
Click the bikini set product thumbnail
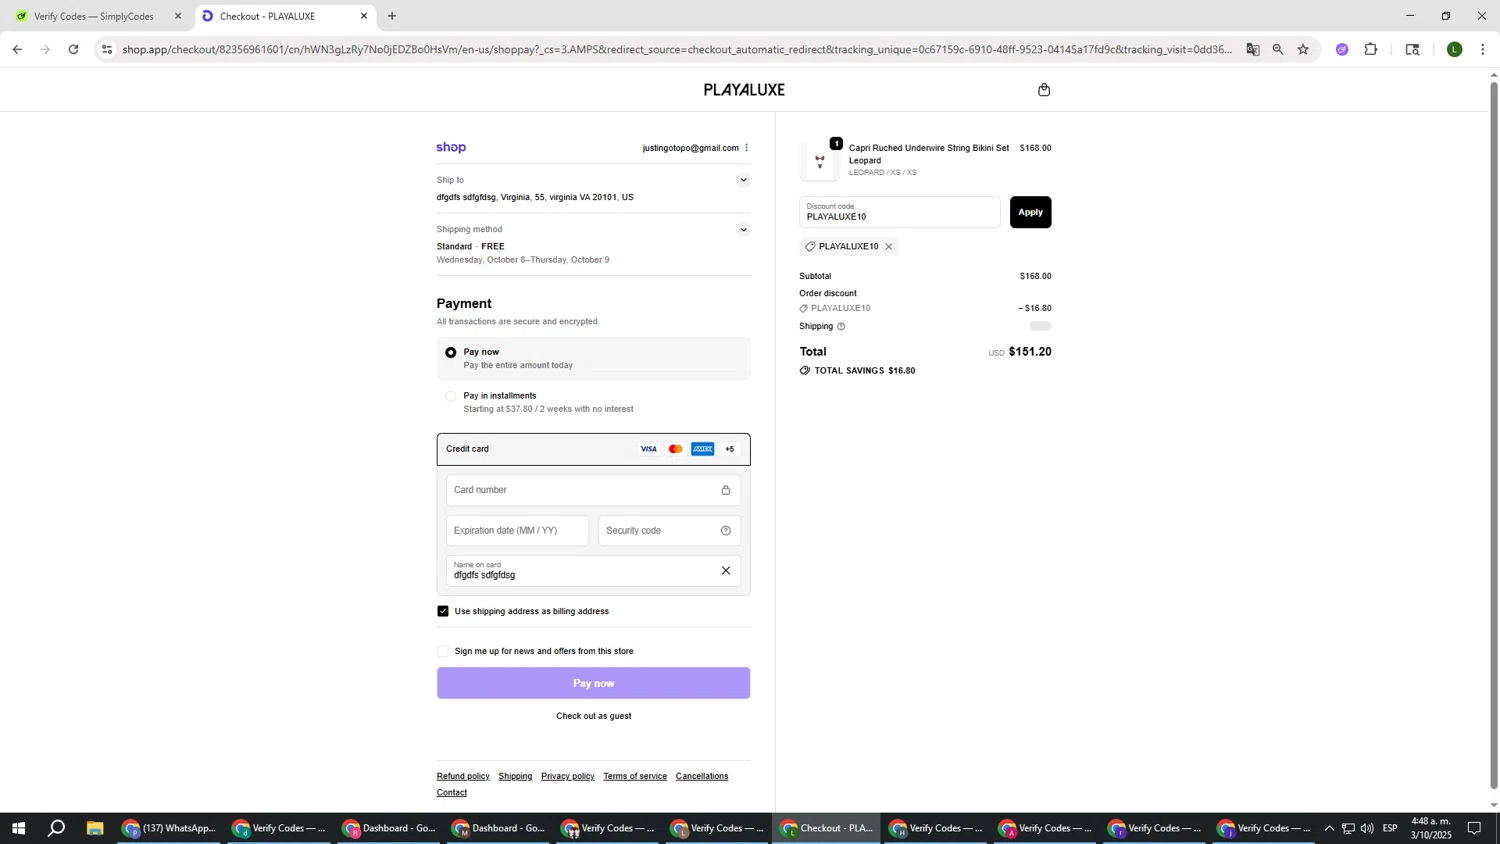click(820, 162)
